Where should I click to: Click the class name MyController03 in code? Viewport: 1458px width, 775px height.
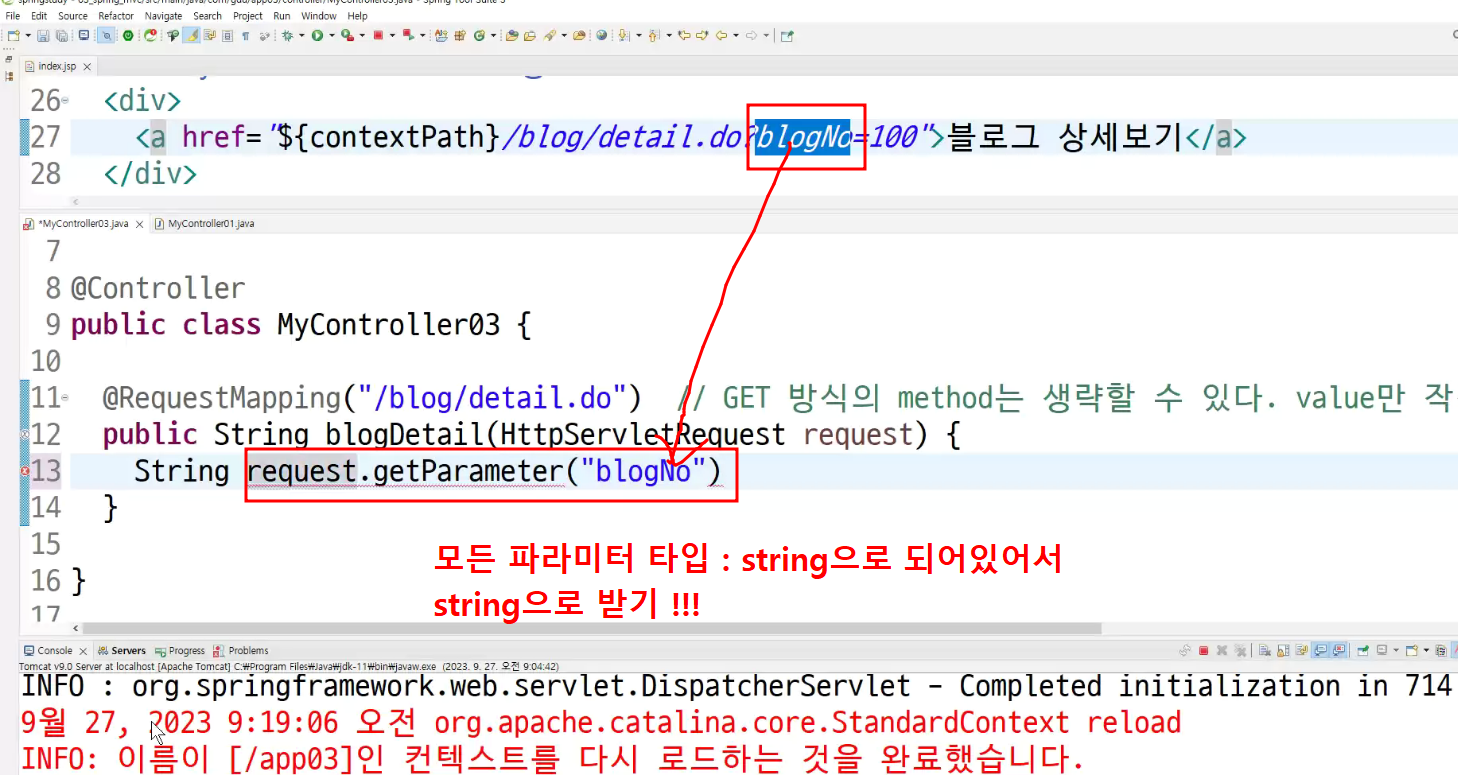tap(388, 325)
